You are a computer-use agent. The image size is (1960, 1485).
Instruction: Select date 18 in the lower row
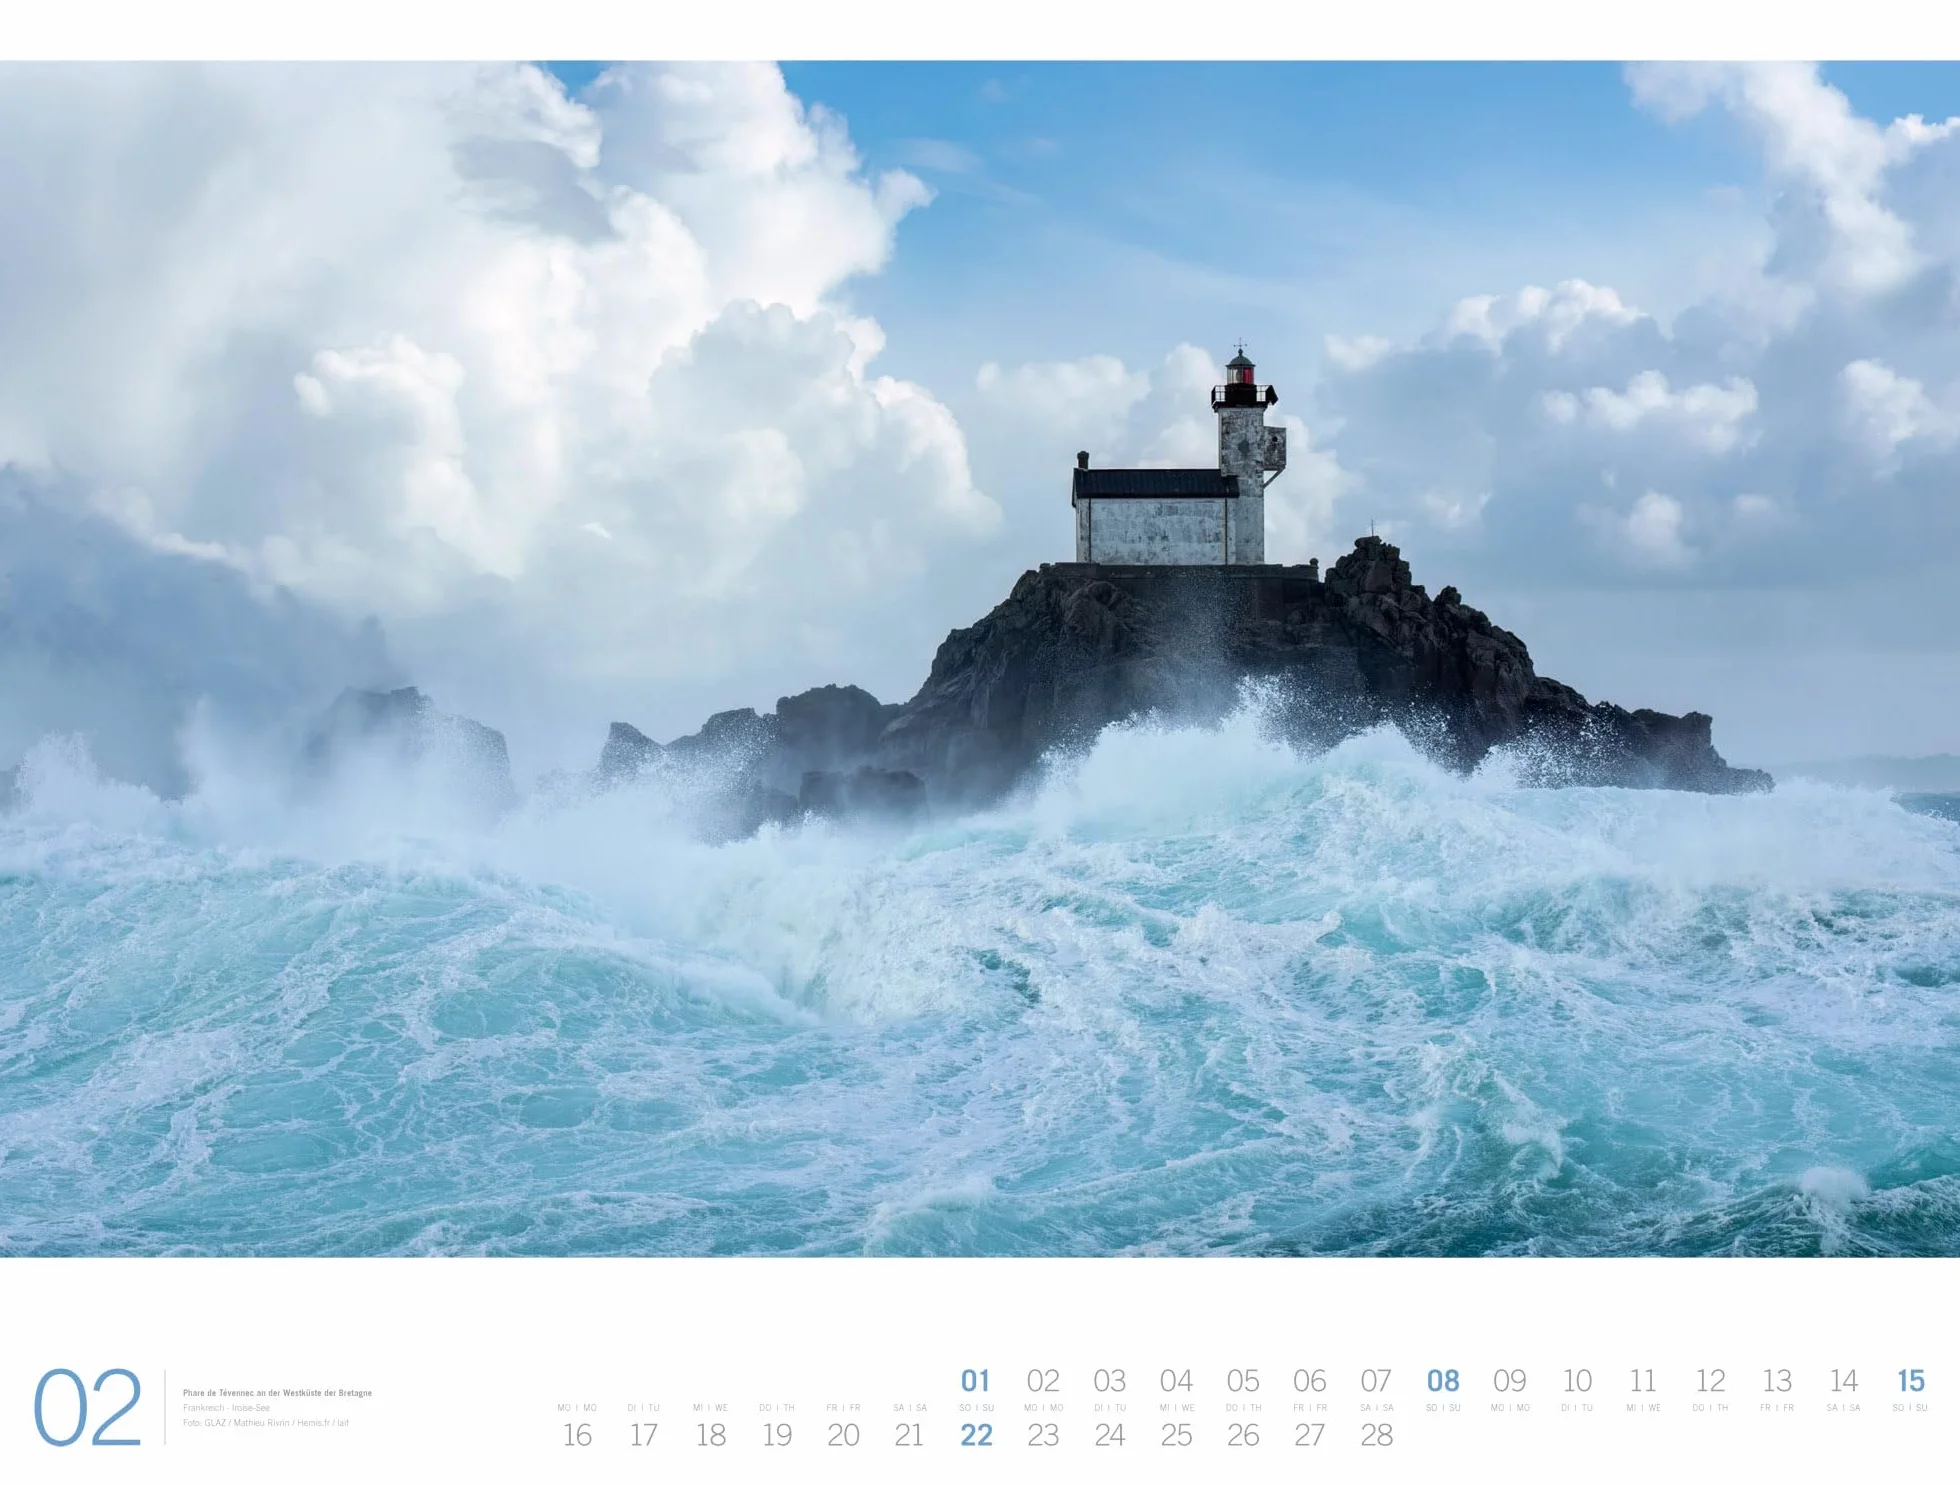[x=711, y=1435]
